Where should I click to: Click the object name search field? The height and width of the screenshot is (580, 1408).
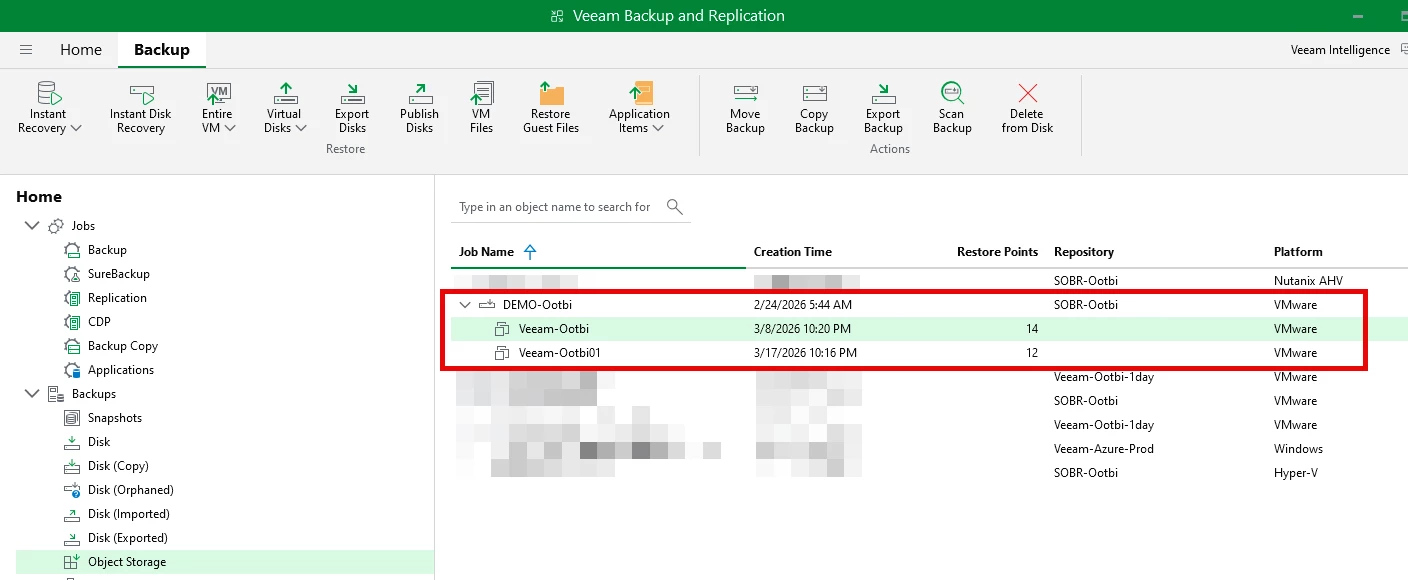pos(555,207)
